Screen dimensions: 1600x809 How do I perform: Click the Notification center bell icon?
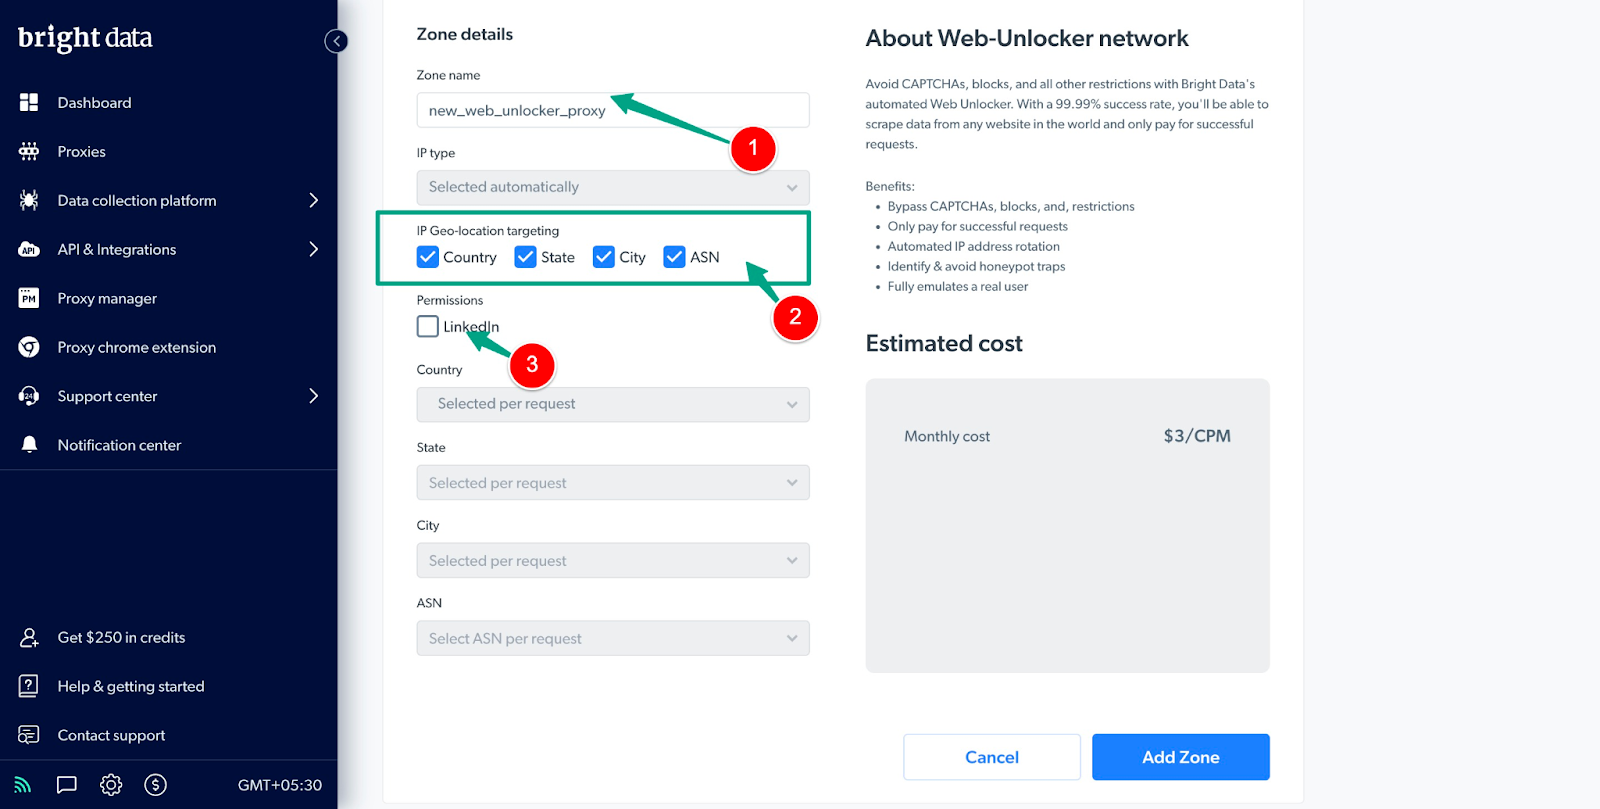point(29,445)
